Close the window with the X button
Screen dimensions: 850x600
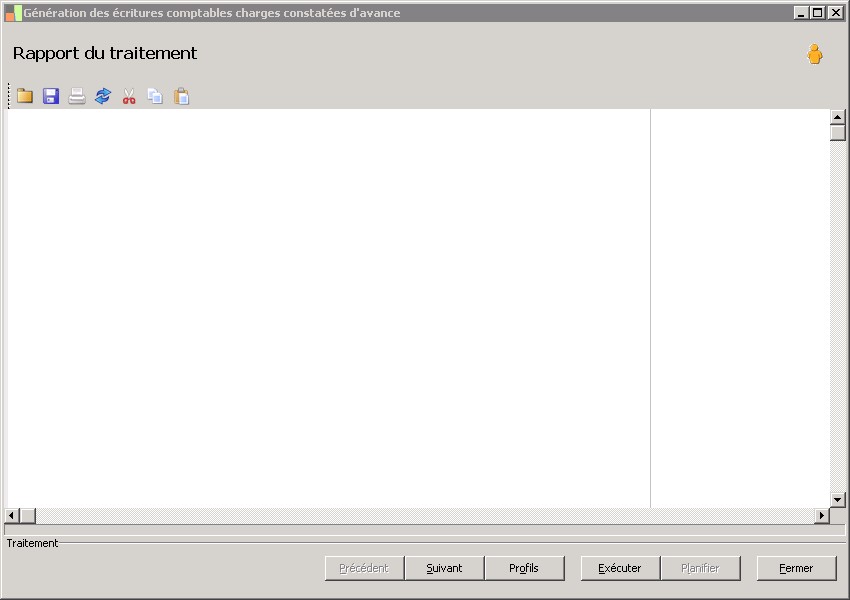click(836, 12)
